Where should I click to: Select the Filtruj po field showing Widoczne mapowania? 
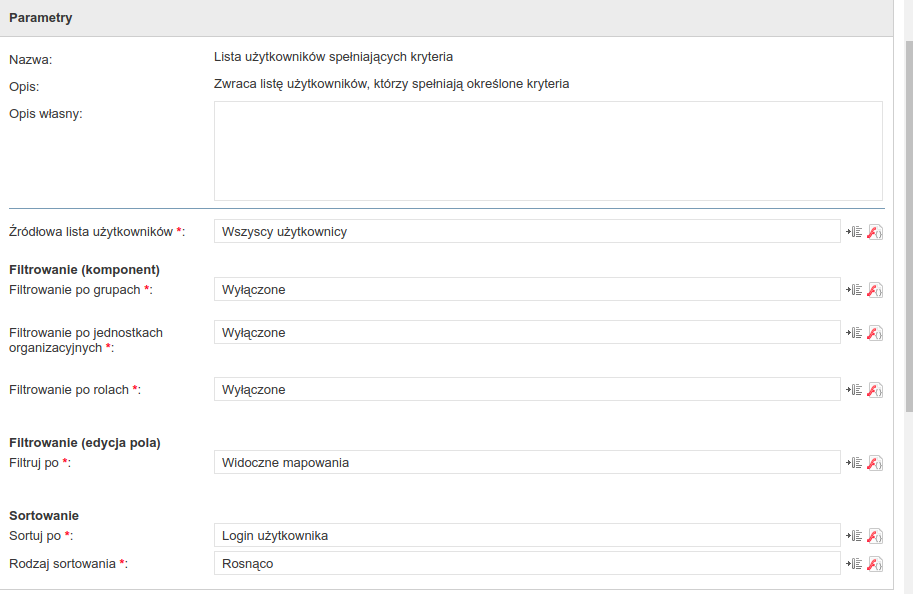pyautogui.click(x=527, y=462)
